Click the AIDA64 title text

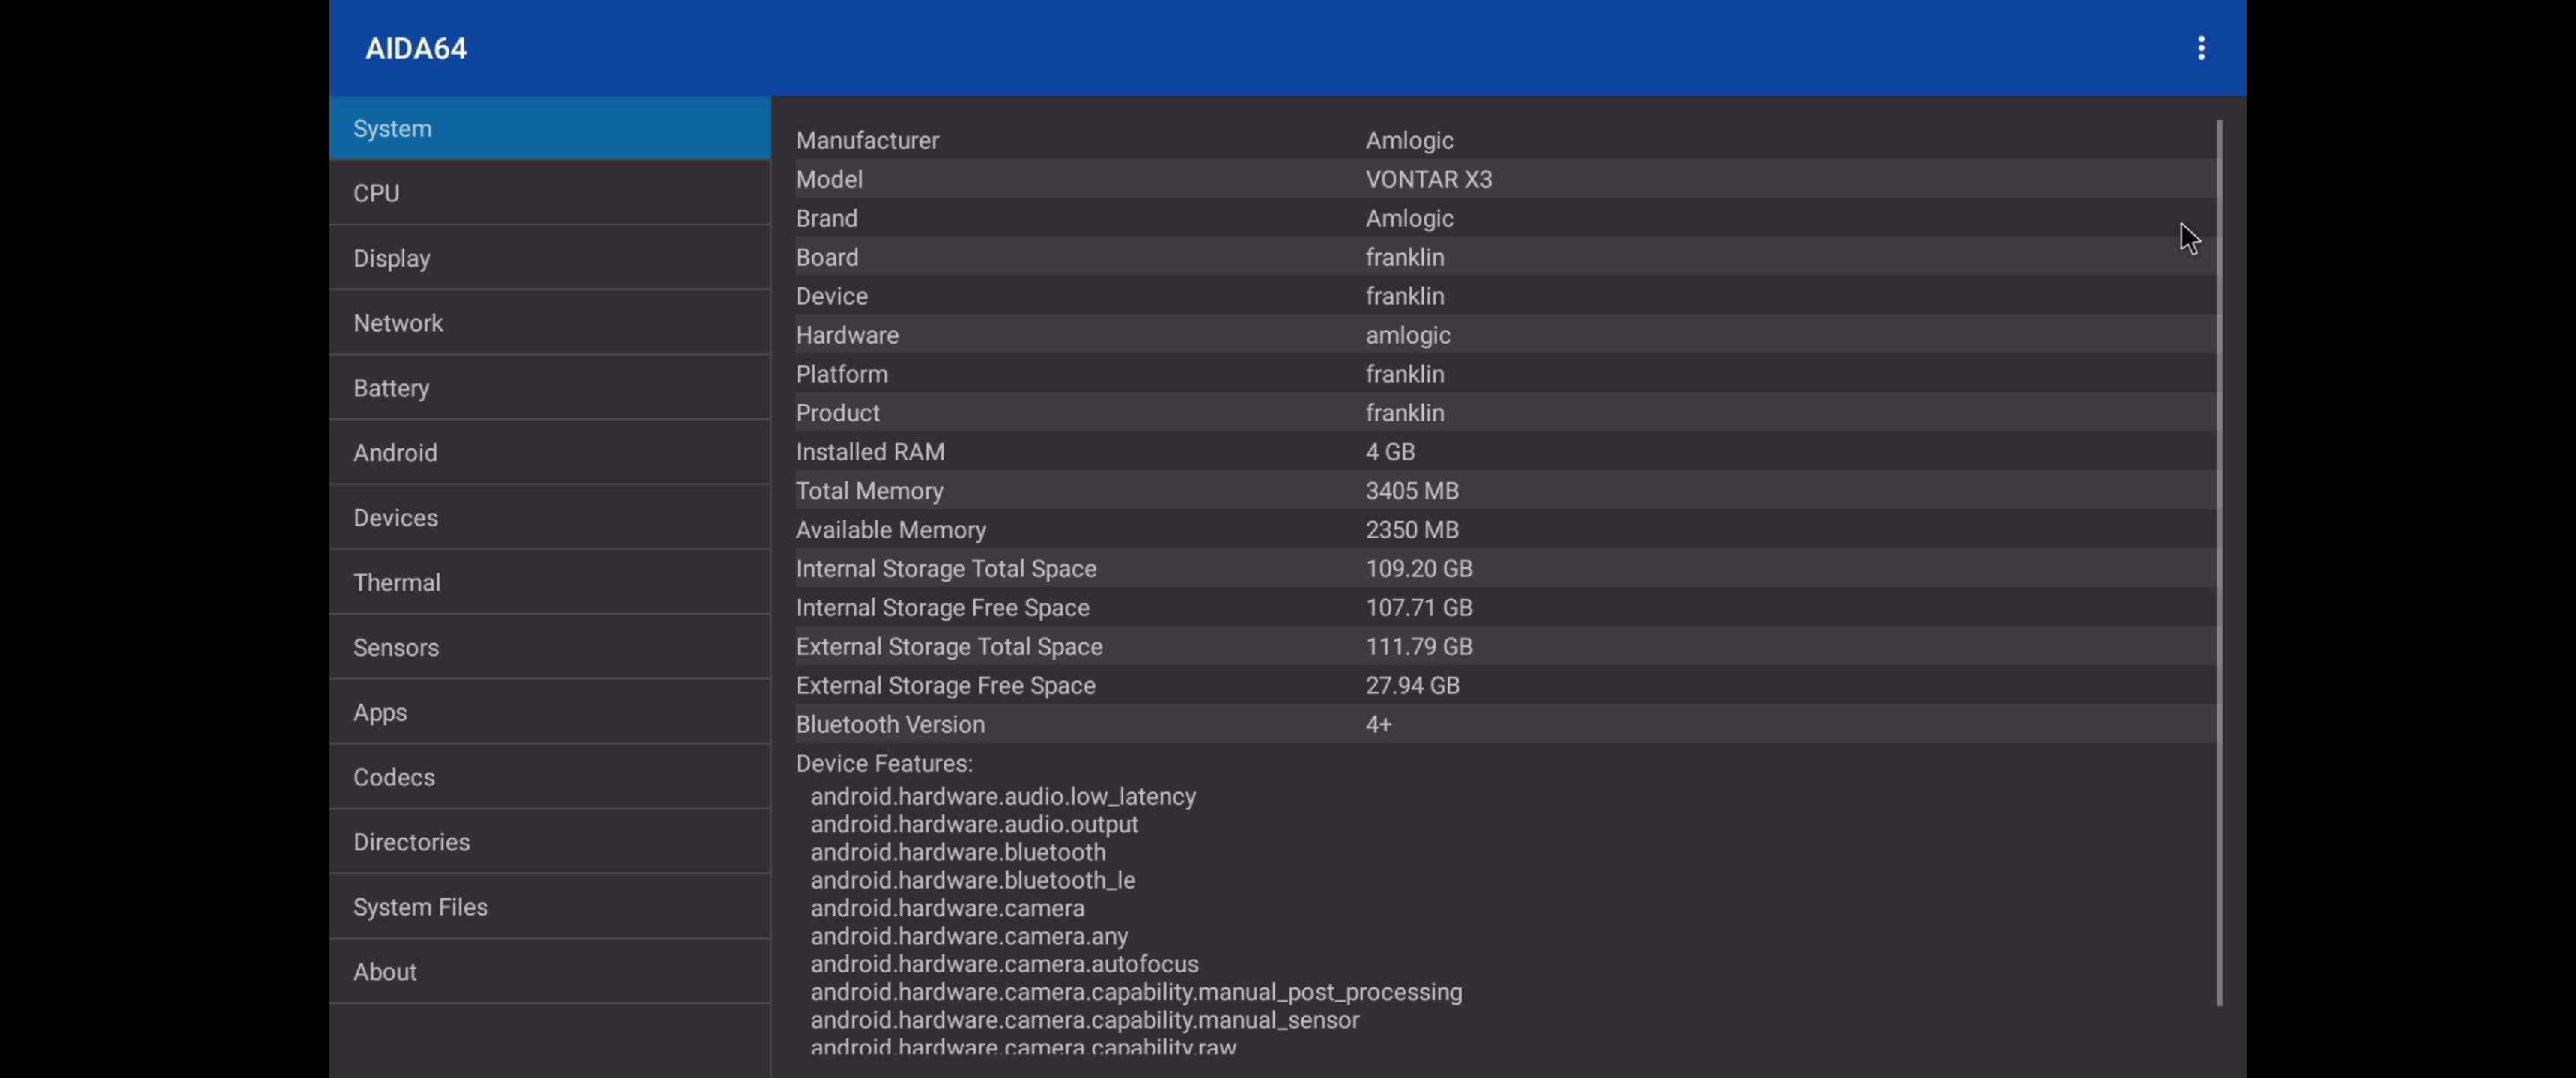pyautogui.click(x=416, y=48)
